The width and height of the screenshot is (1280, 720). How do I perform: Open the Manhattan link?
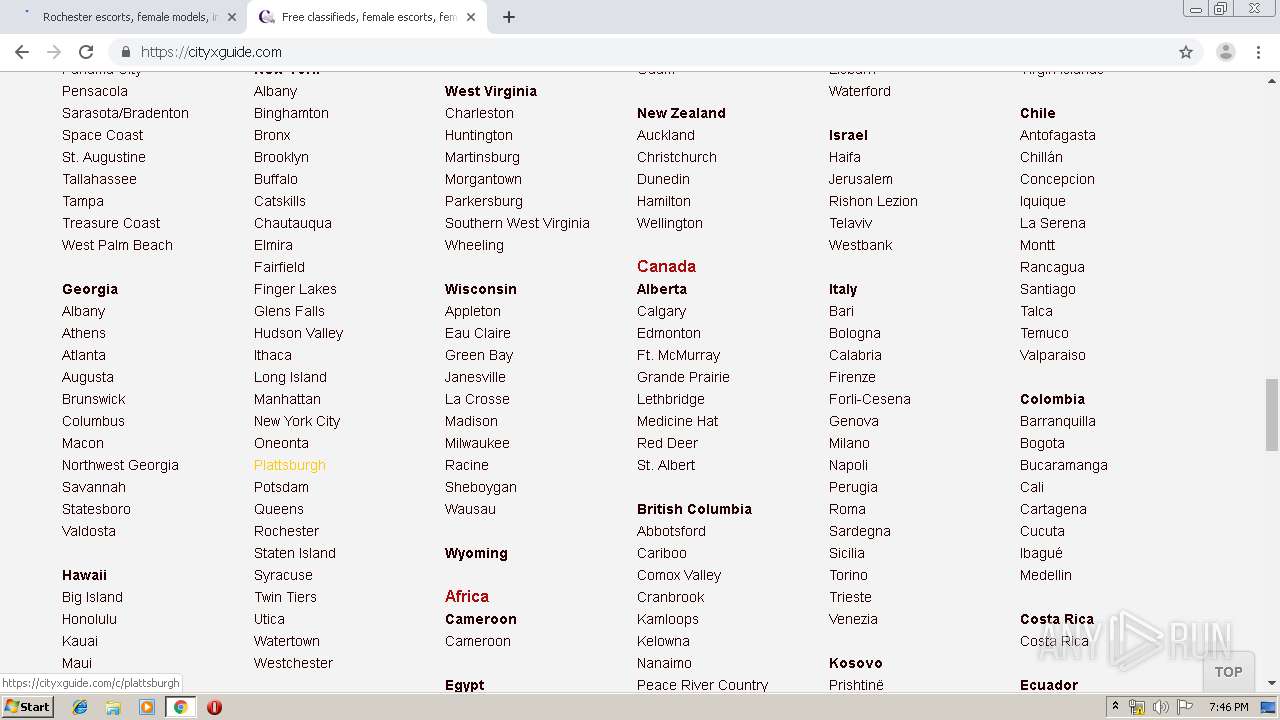pyautogui.click(x=287, y=399)
